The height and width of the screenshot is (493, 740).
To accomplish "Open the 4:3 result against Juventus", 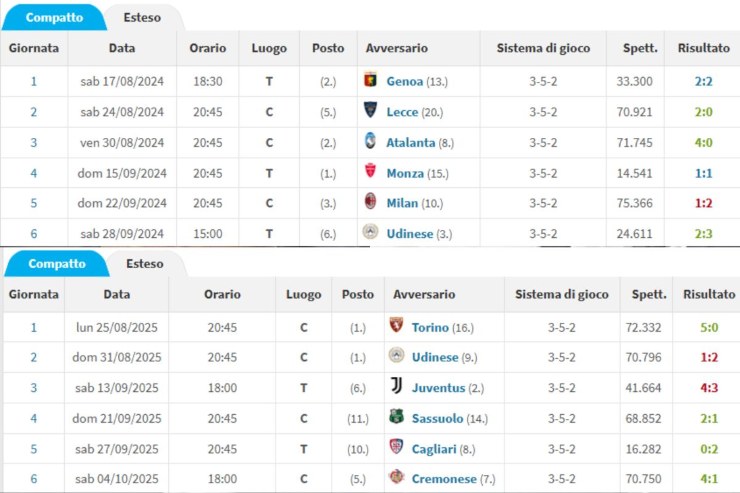I will tap(708, 387).
